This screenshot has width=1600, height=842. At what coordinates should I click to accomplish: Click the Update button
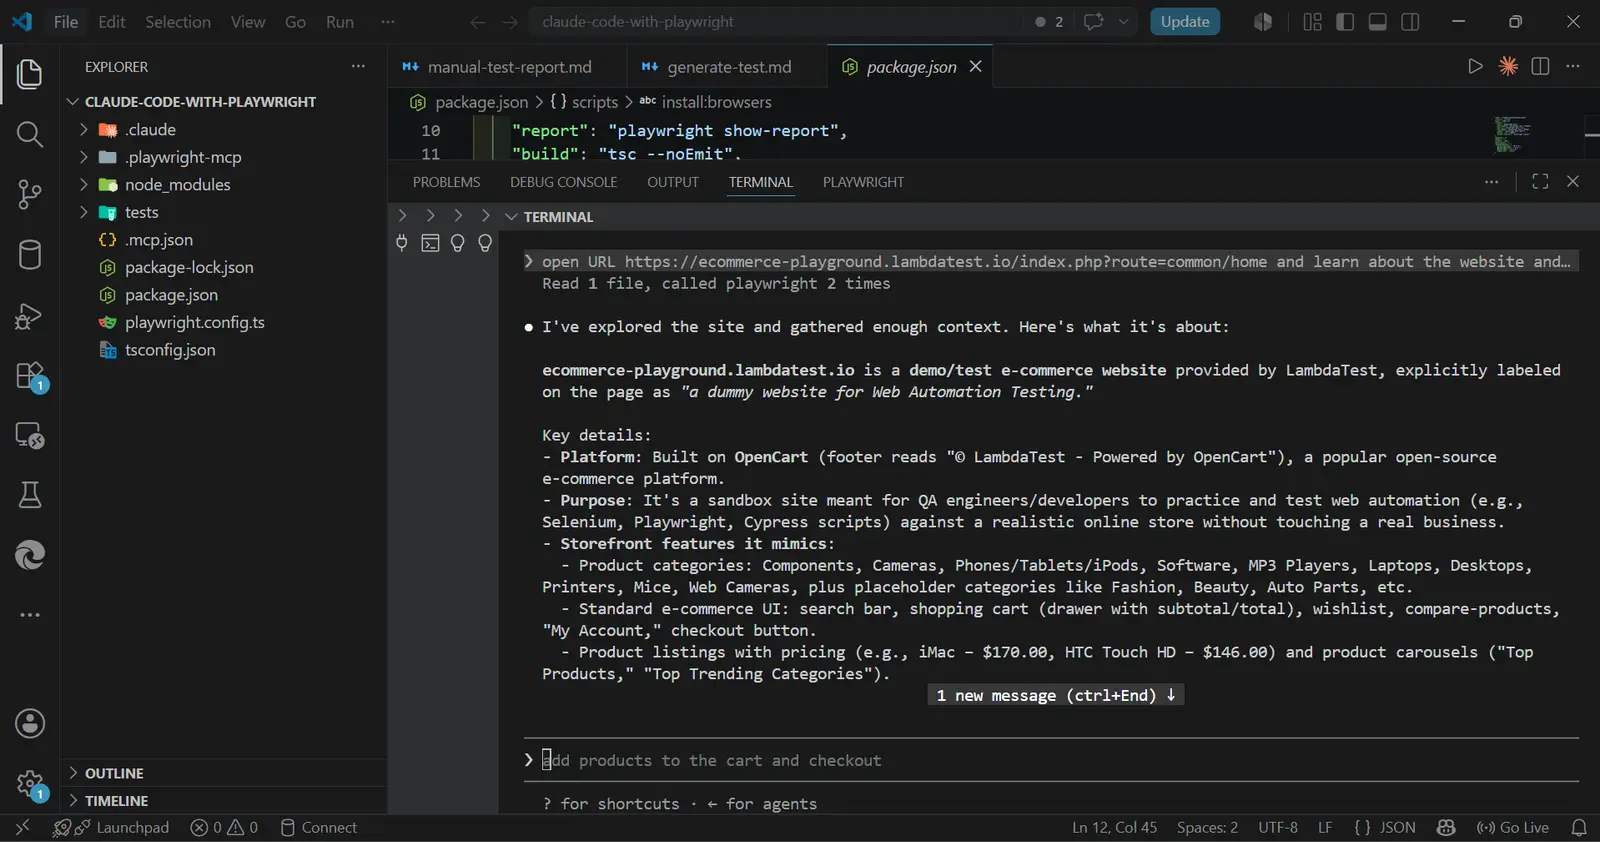1185,22
